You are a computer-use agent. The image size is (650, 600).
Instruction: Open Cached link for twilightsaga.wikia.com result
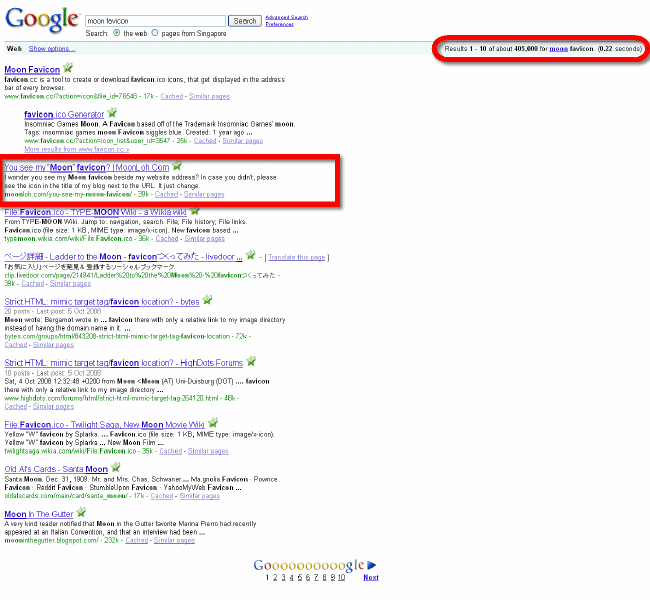(x=171, y=451)
